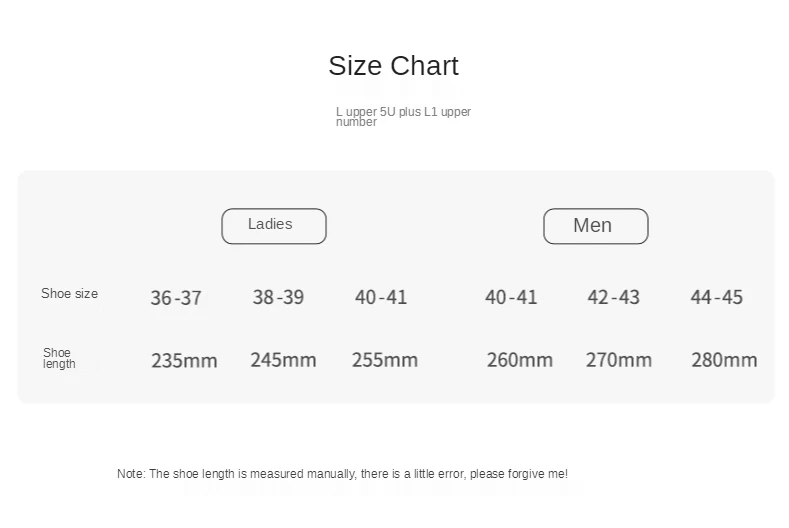Select the Size Chart heading

coord(393,66)
